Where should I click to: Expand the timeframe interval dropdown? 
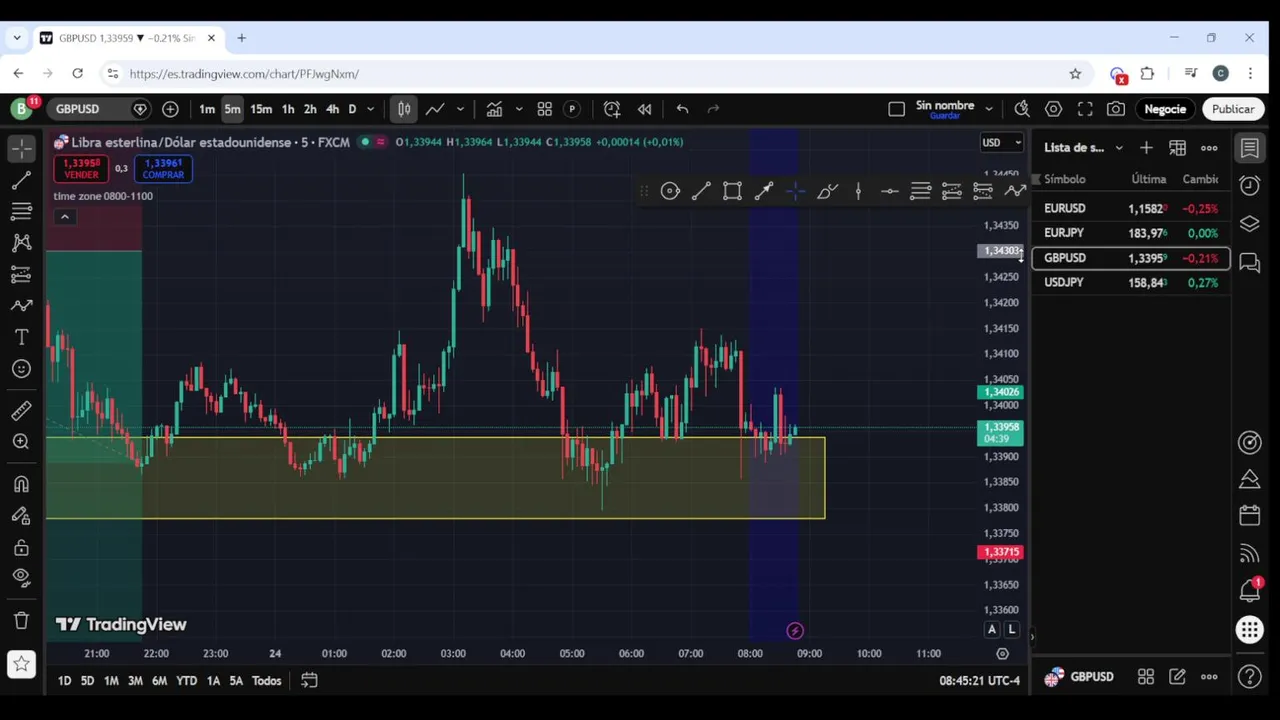pyautogui.click(x=370, y=109)
